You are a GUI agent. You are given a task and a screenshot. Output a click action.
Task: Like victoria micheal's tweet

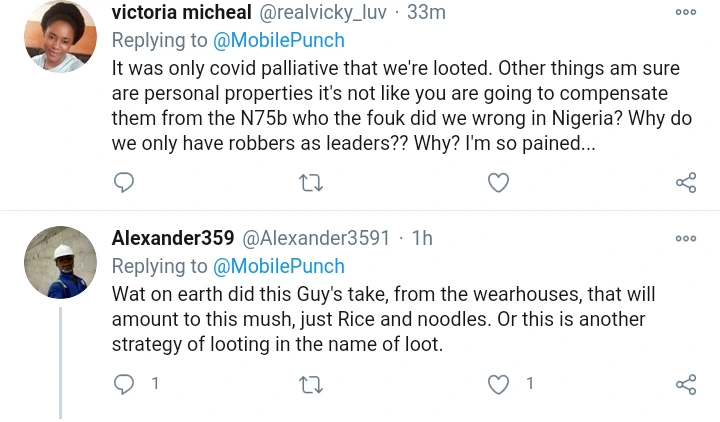click(x=498, y=182)
